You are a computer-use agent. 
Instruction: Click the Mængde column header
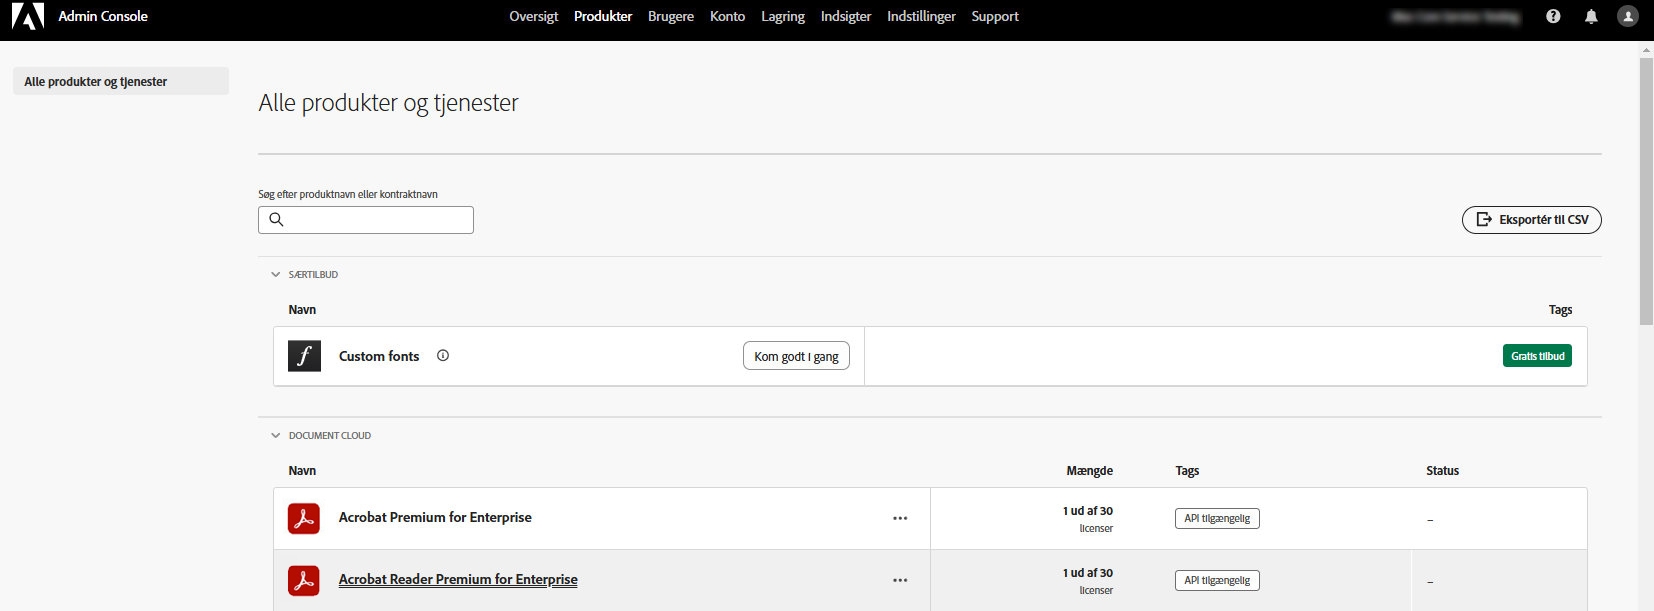click(1089, 470)
